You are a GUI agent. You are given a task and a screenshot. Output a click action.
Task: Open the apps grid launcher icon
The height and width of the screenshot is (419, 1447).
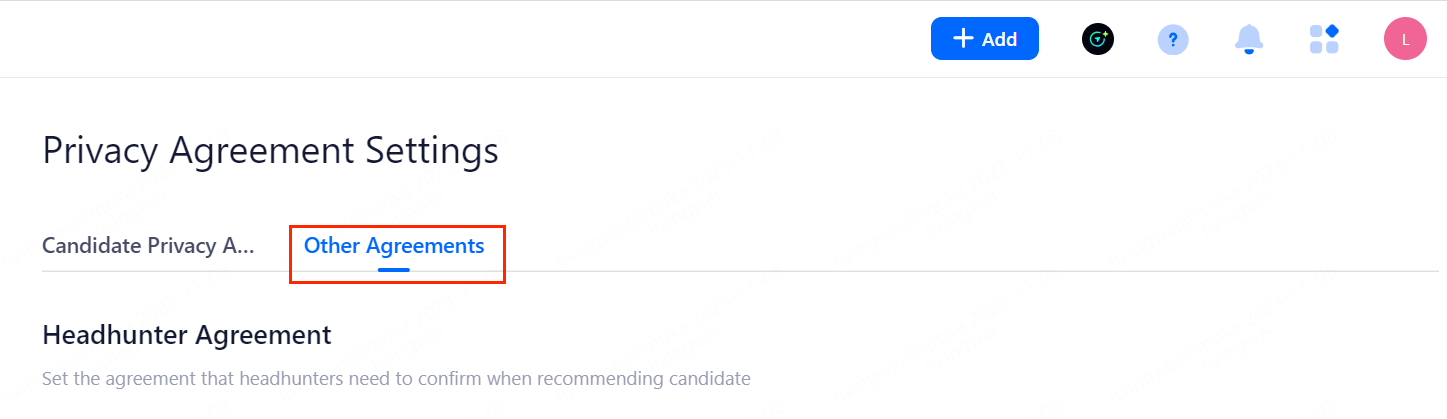pyautogui.click(x=1324, y=39)
